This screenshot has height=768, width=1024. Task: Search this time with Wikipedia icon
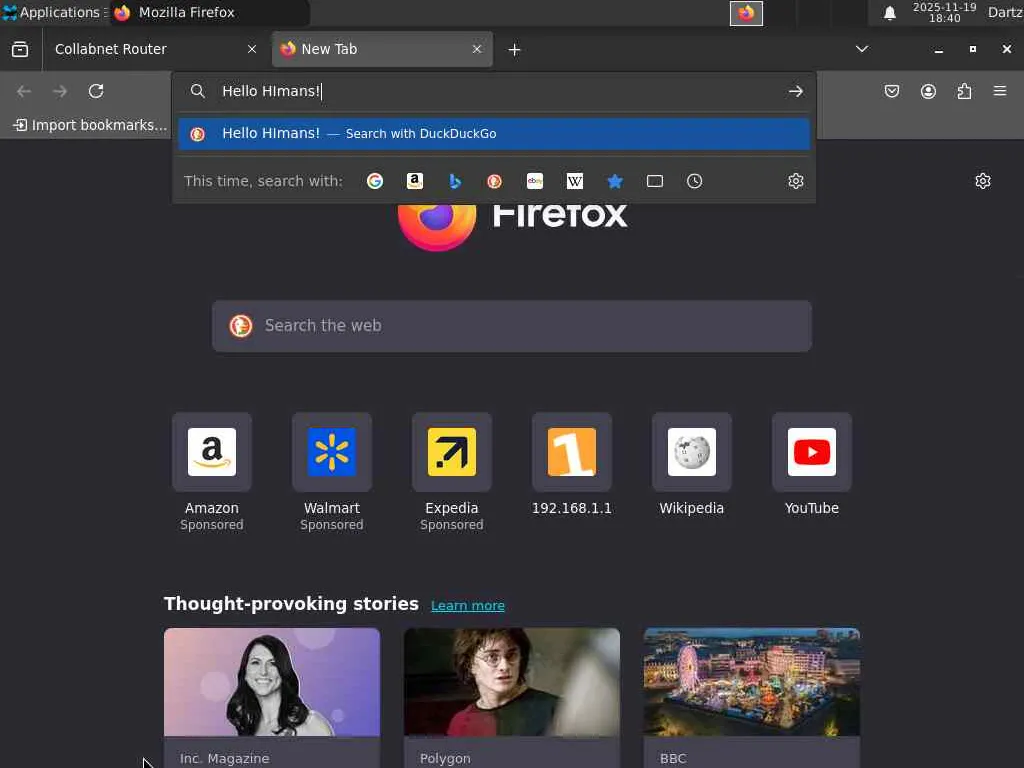[x=575, y=181]
